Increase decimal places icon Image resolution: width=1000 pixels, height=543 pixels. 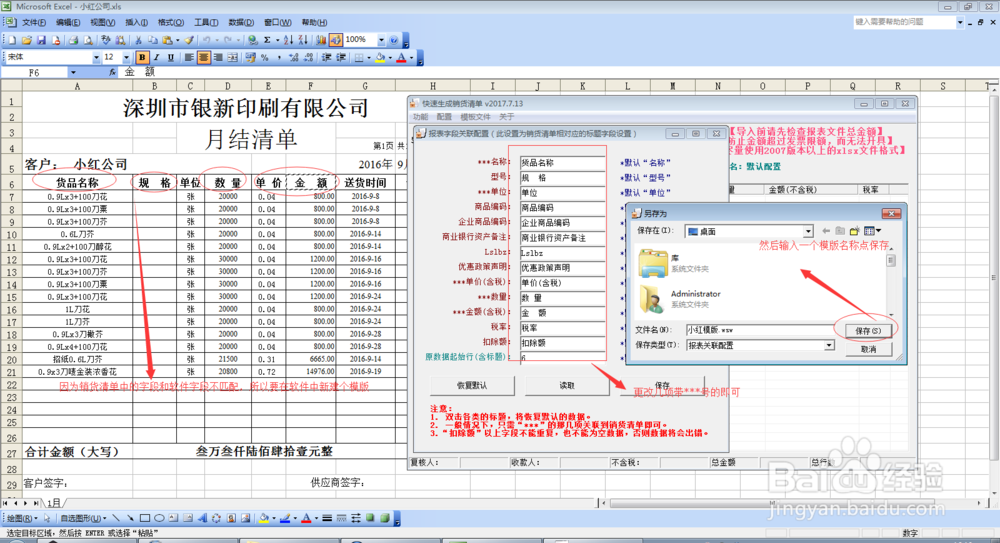[293, 57]
